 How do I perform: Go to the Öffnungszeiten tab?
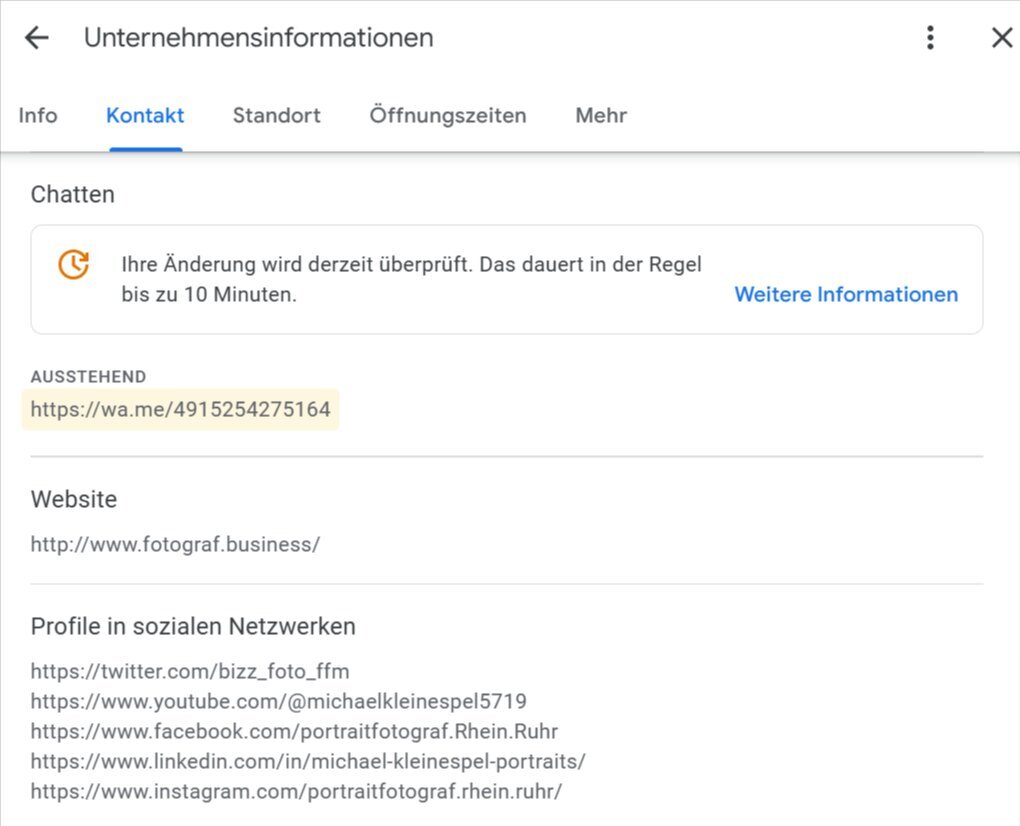click(x=447, y=115)
